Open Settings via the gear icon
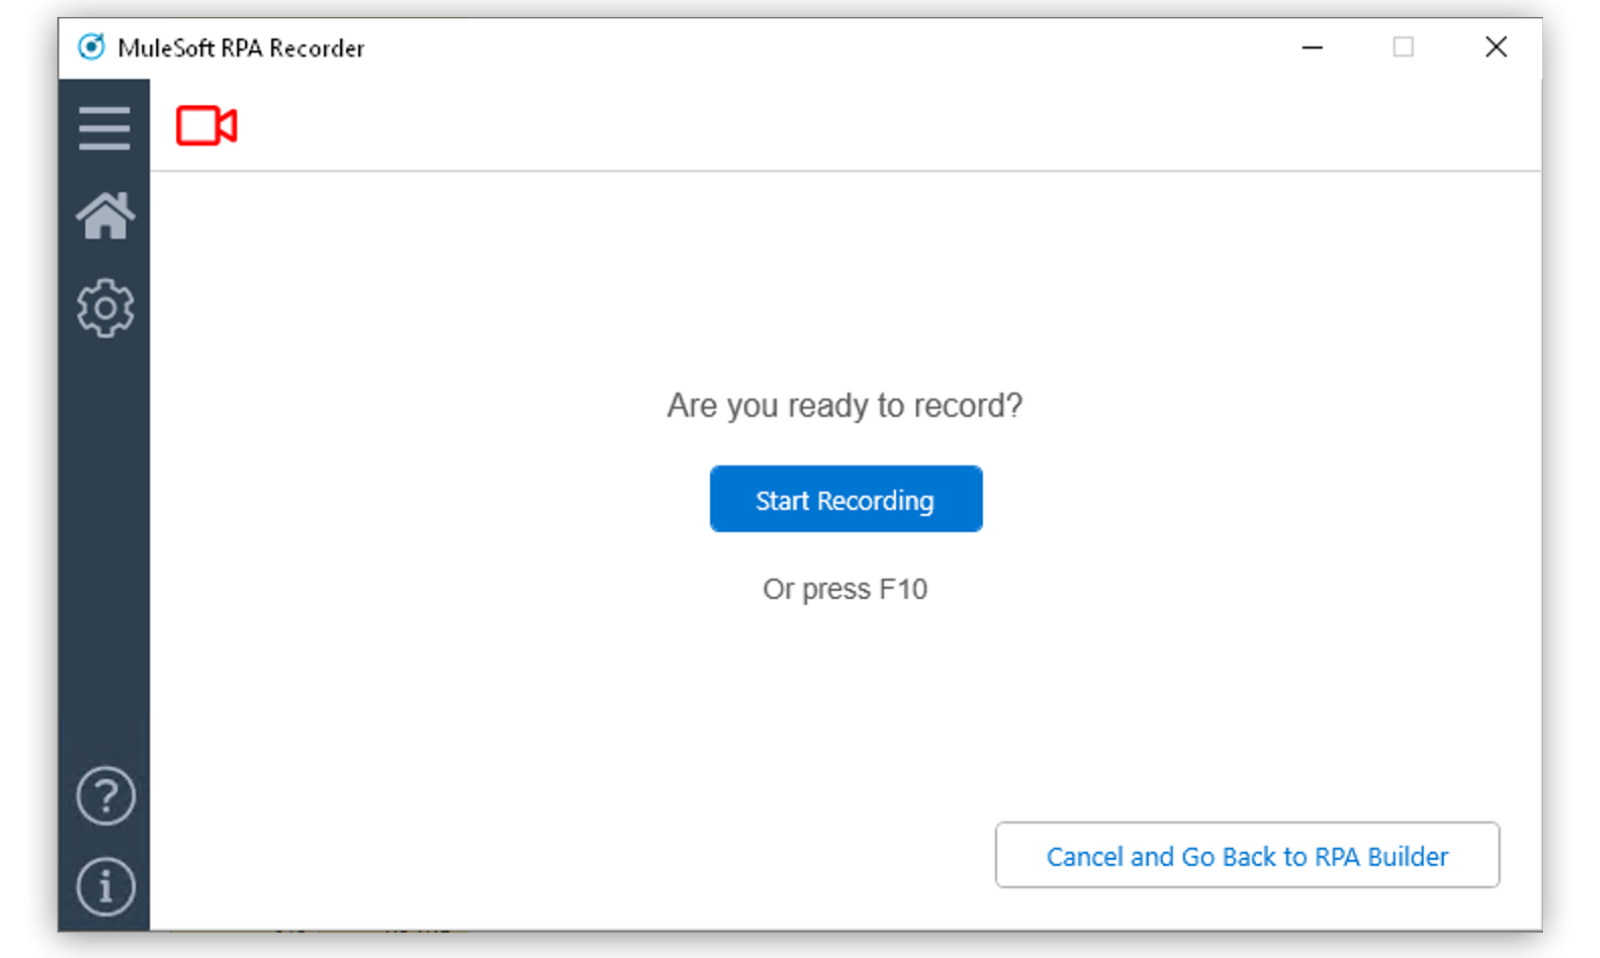This screenshot has height=958, width=1600. (104, 308)
